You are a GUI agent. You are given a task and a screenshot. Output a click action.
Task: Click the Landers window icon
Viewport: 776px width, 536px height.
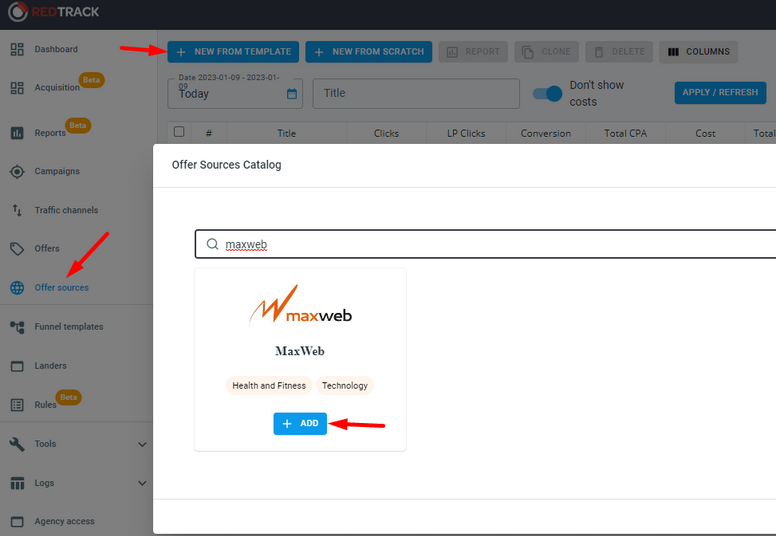17,366
